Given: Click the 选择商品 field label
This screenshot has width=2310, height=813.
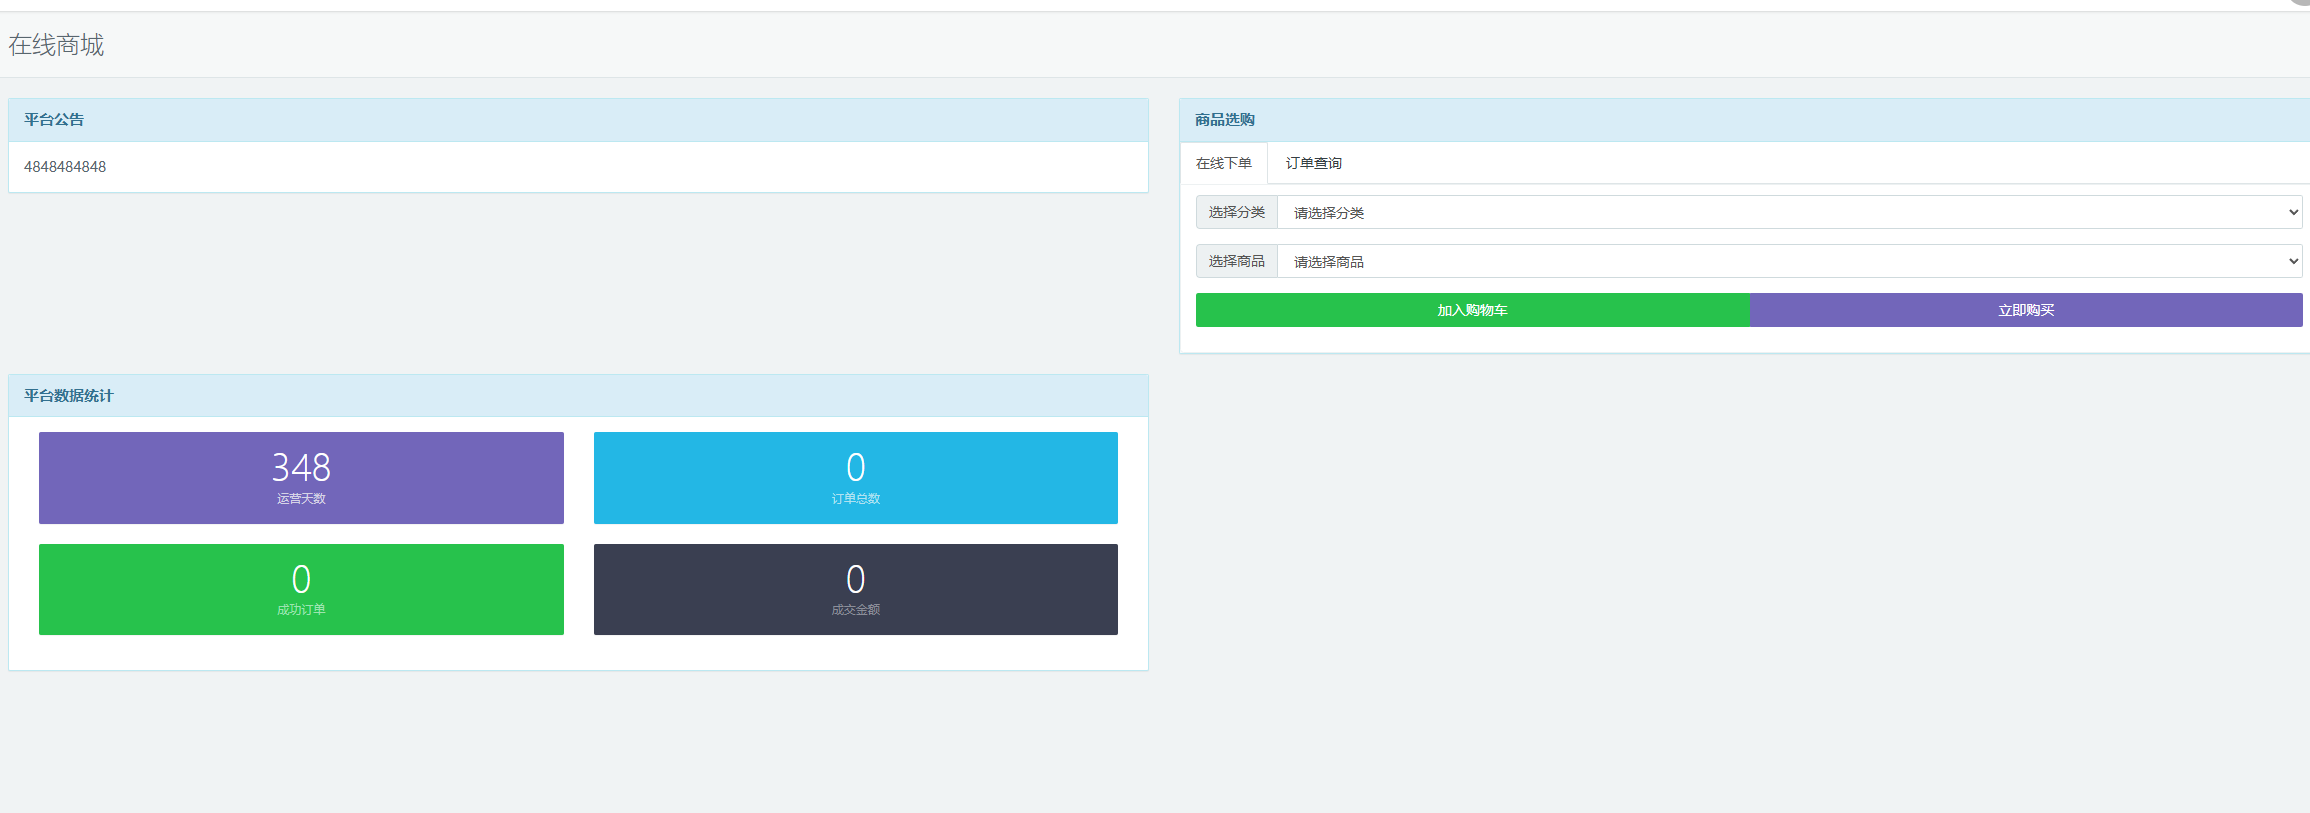Looking at the screenshot, I should pos(1236,261).
